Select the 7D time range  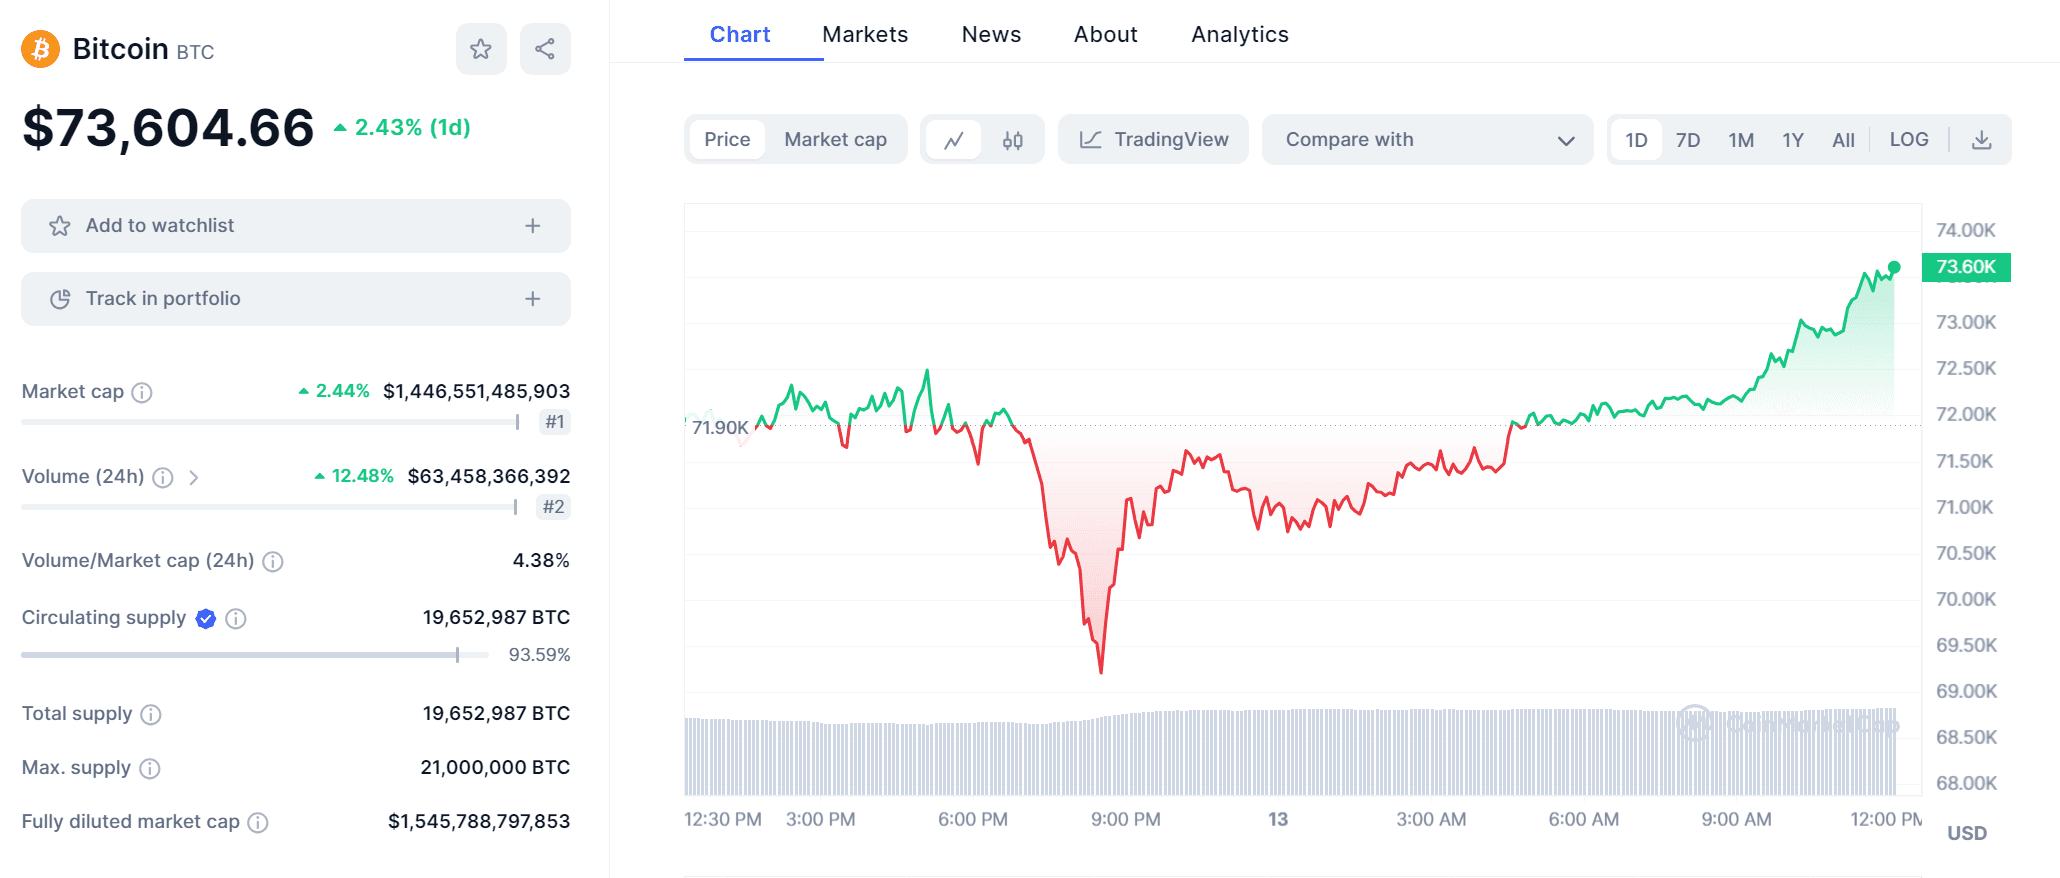(x=1688, y=140)
